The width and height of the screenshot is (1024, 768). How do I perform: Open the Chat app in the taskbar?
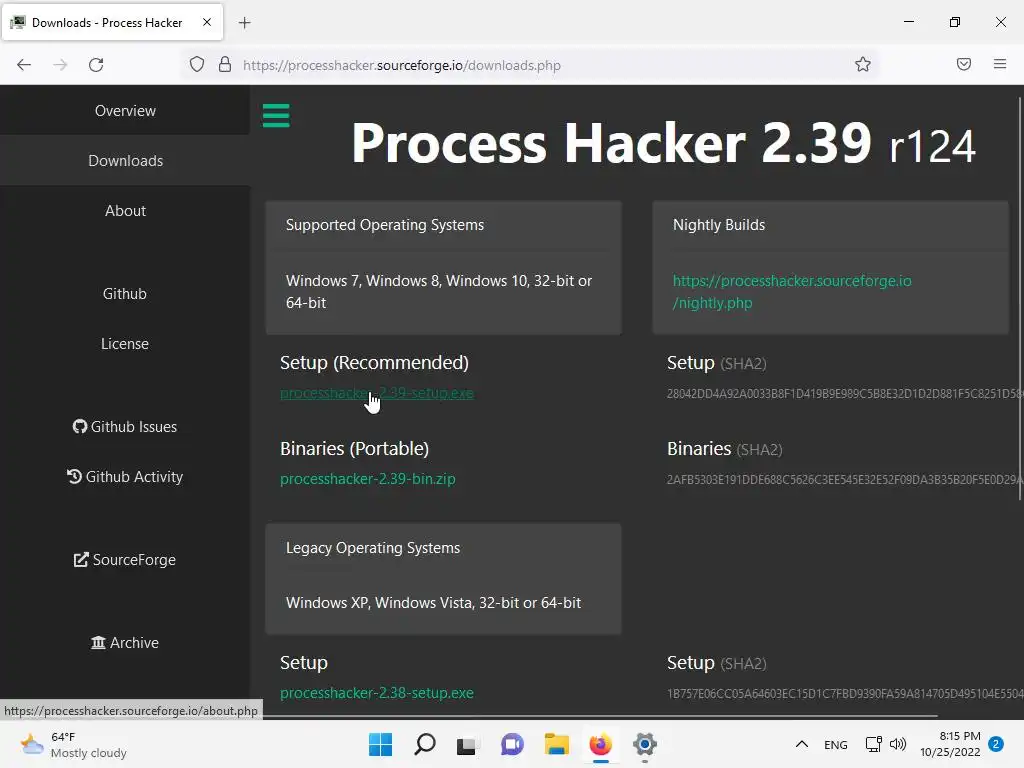(x=512, y=744)
